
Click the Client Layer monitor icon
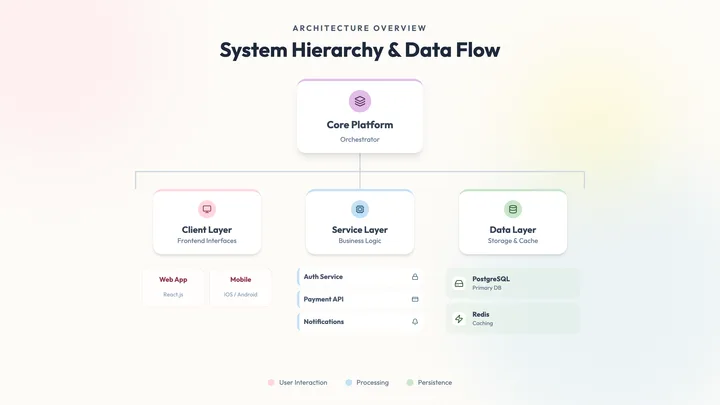[207, 209]
